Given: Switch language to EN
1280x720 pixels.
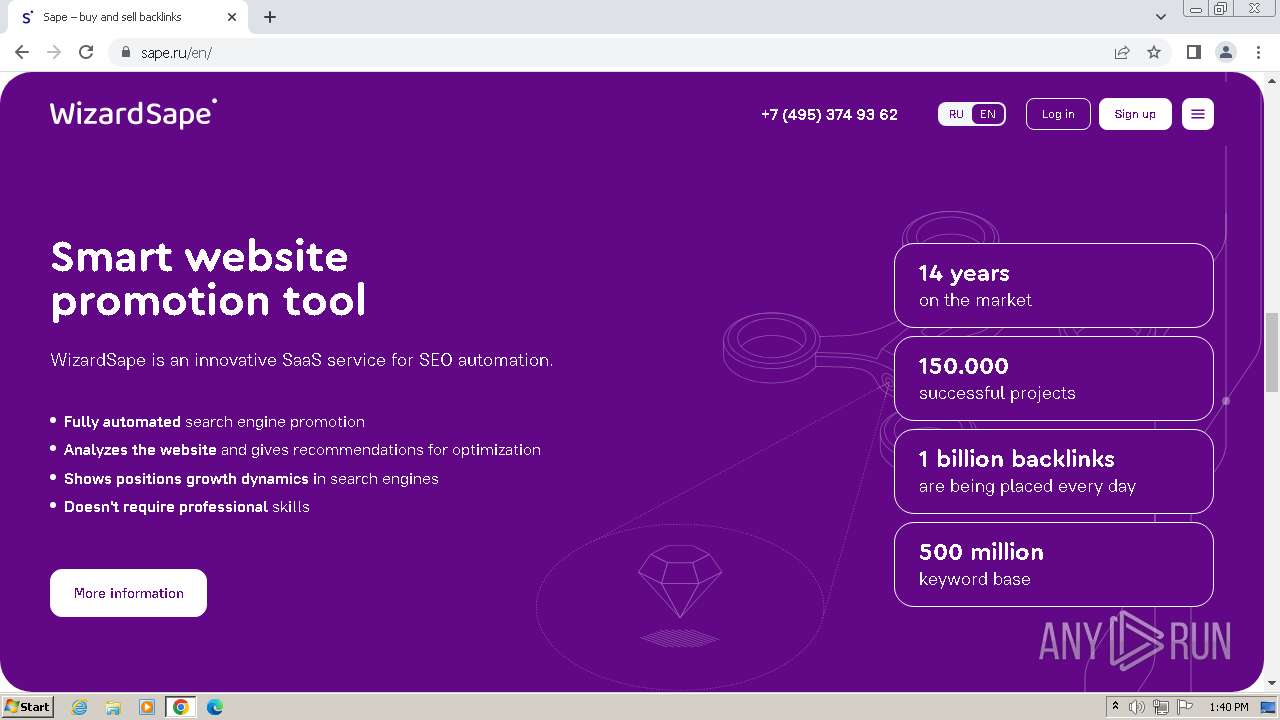Looking at the screenshot, I should [x=988, y=114].
